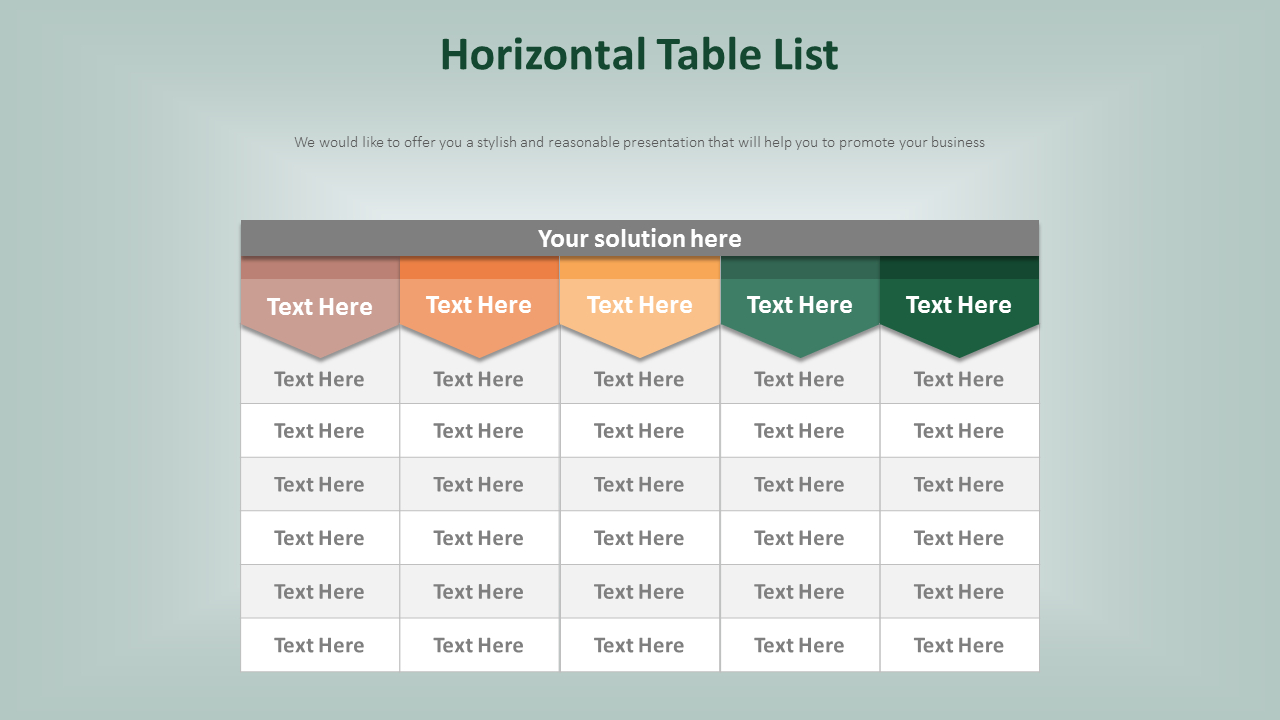Click the bright orange "Text Here" arrow header

(479, 305)
